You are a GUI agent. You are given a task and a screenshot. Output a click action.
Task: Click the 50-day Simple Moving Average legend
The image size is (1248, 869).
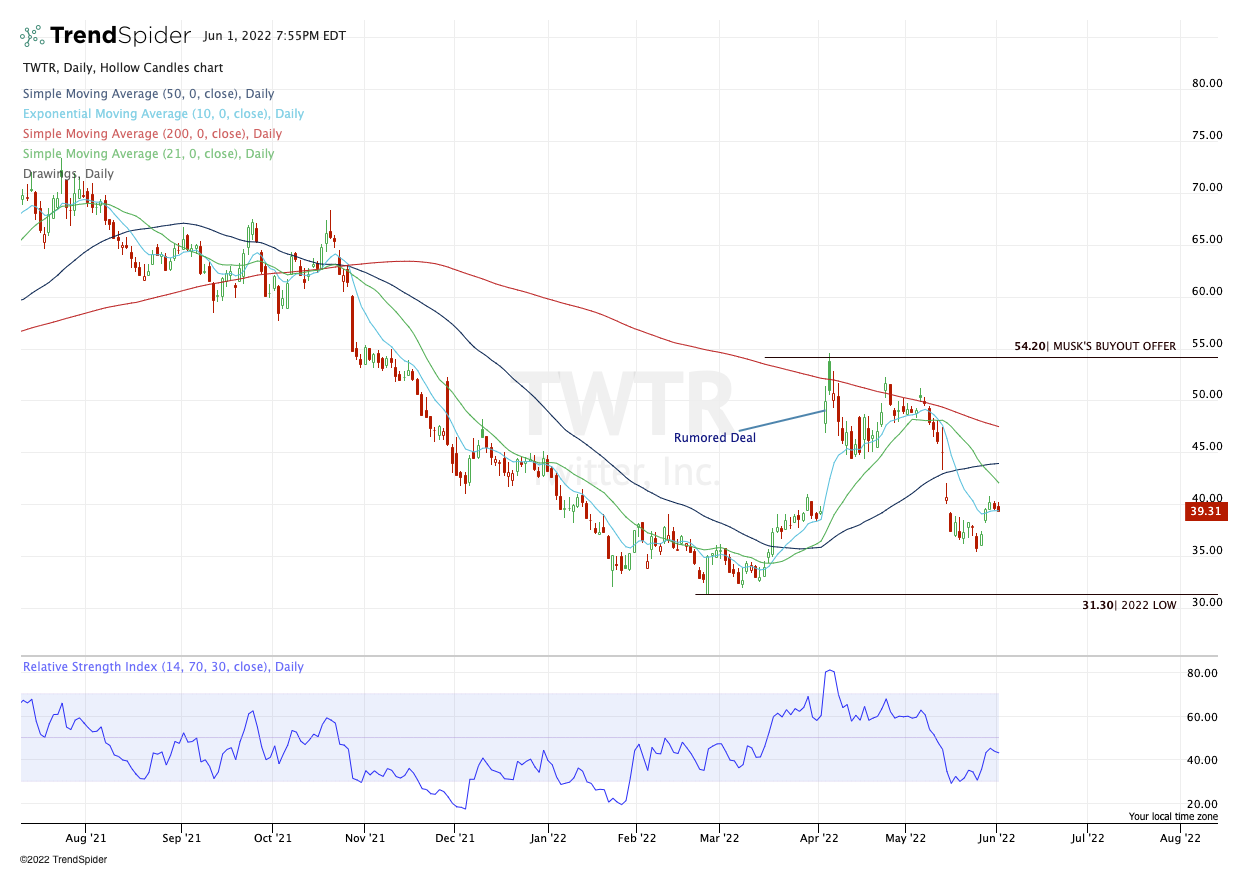147,94
